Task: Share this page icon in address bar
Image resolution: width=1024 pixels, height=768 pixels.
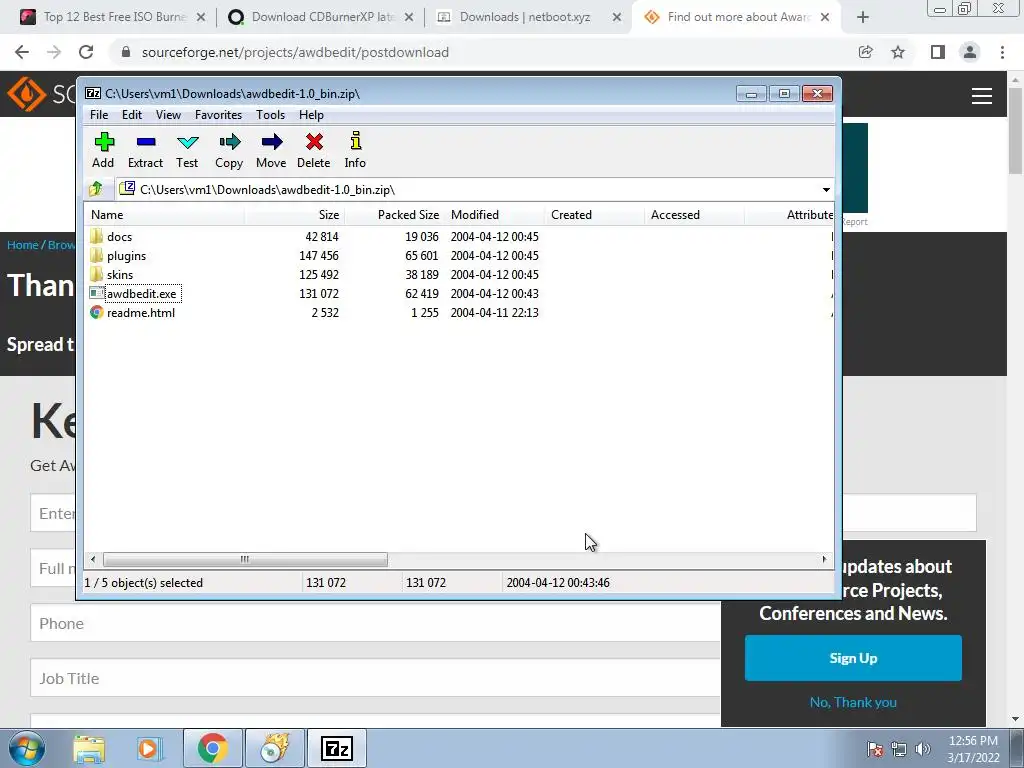Action: [866, 52]
